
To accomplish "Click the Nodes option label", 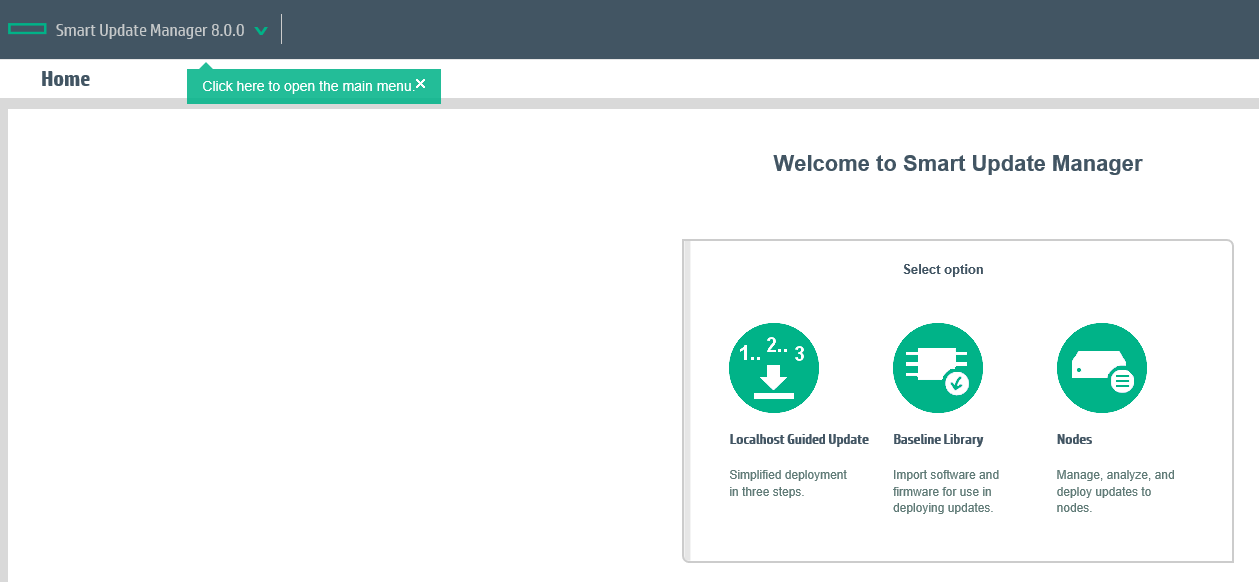I will [1074, 439].
